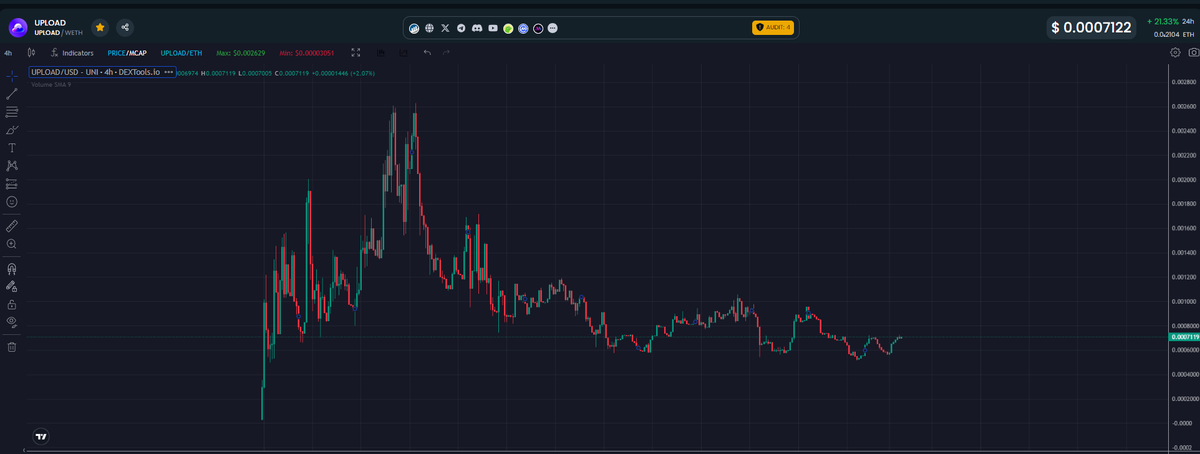Select the trend line drawing tool

12,93
